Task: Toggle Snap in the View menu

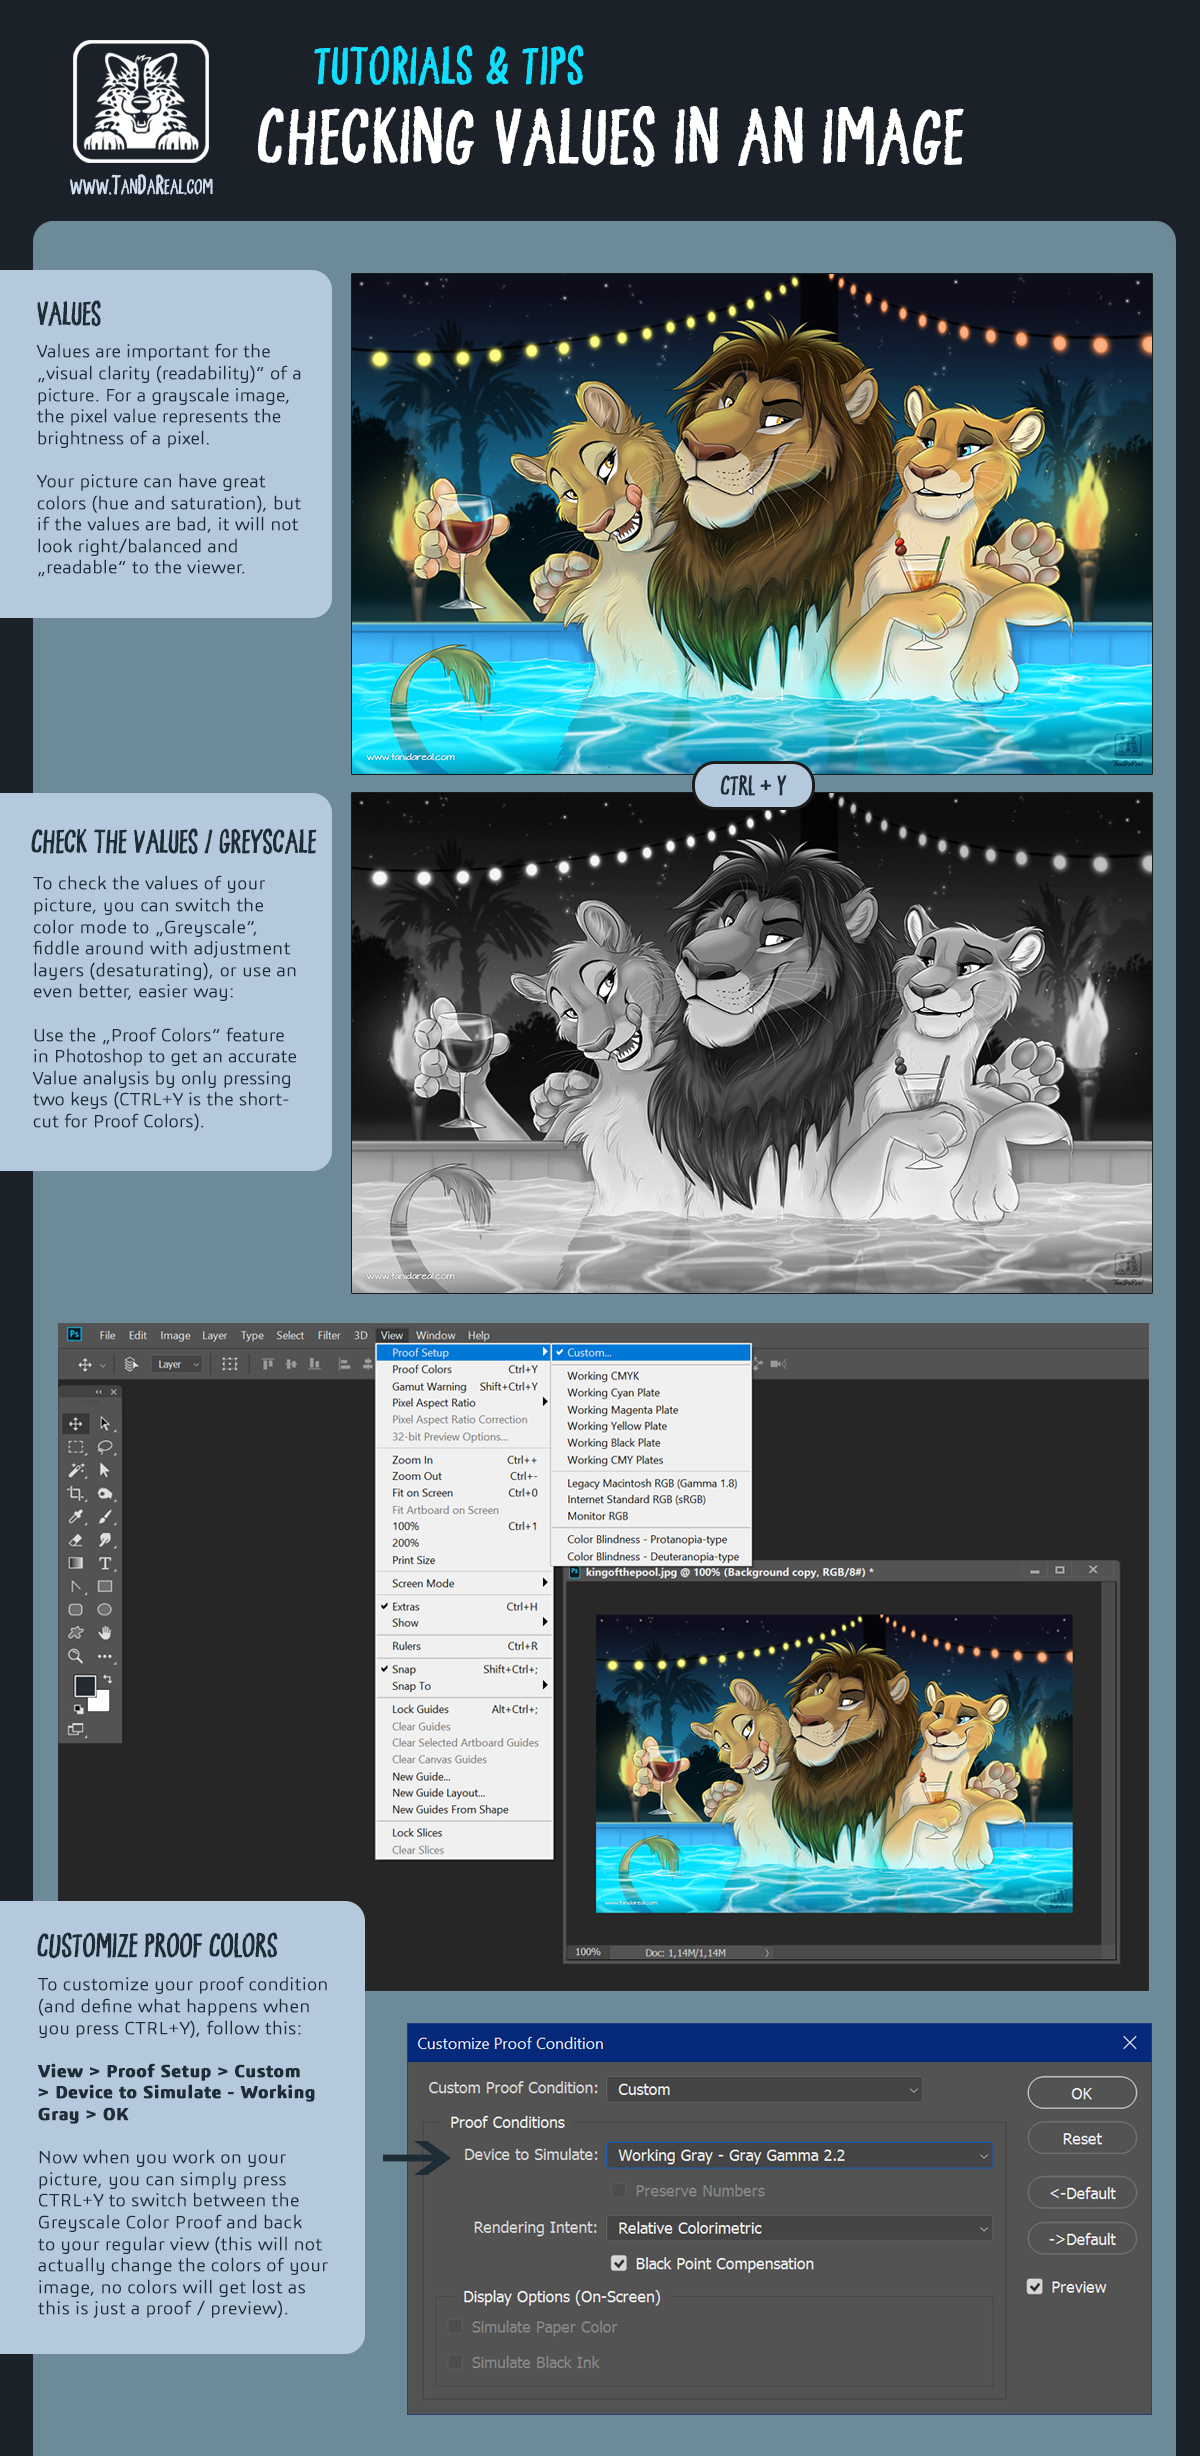Action: pyautogui.click(x=464, y=1669)
